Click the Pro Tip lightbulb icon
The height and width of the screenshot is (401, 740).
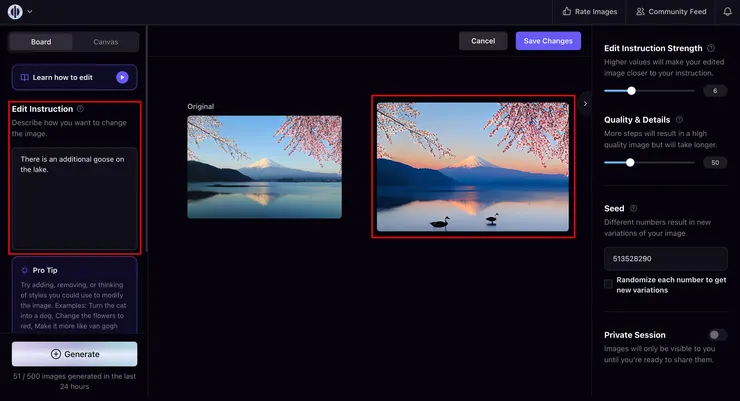click(x=25, y=270)
